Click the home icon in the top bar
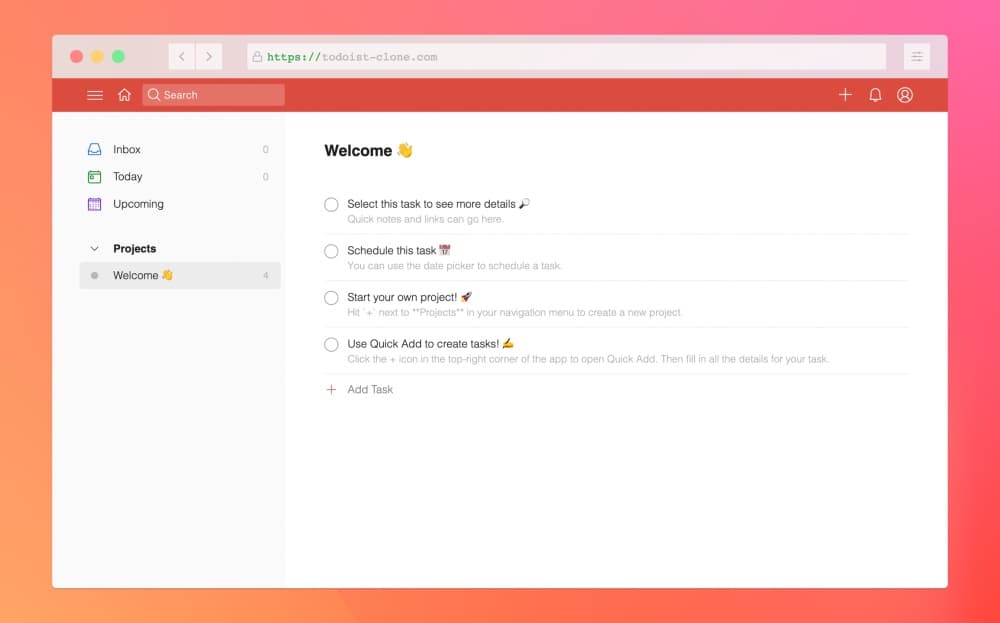The height and width of the screenshot is (623, 1000). (124, 94)
